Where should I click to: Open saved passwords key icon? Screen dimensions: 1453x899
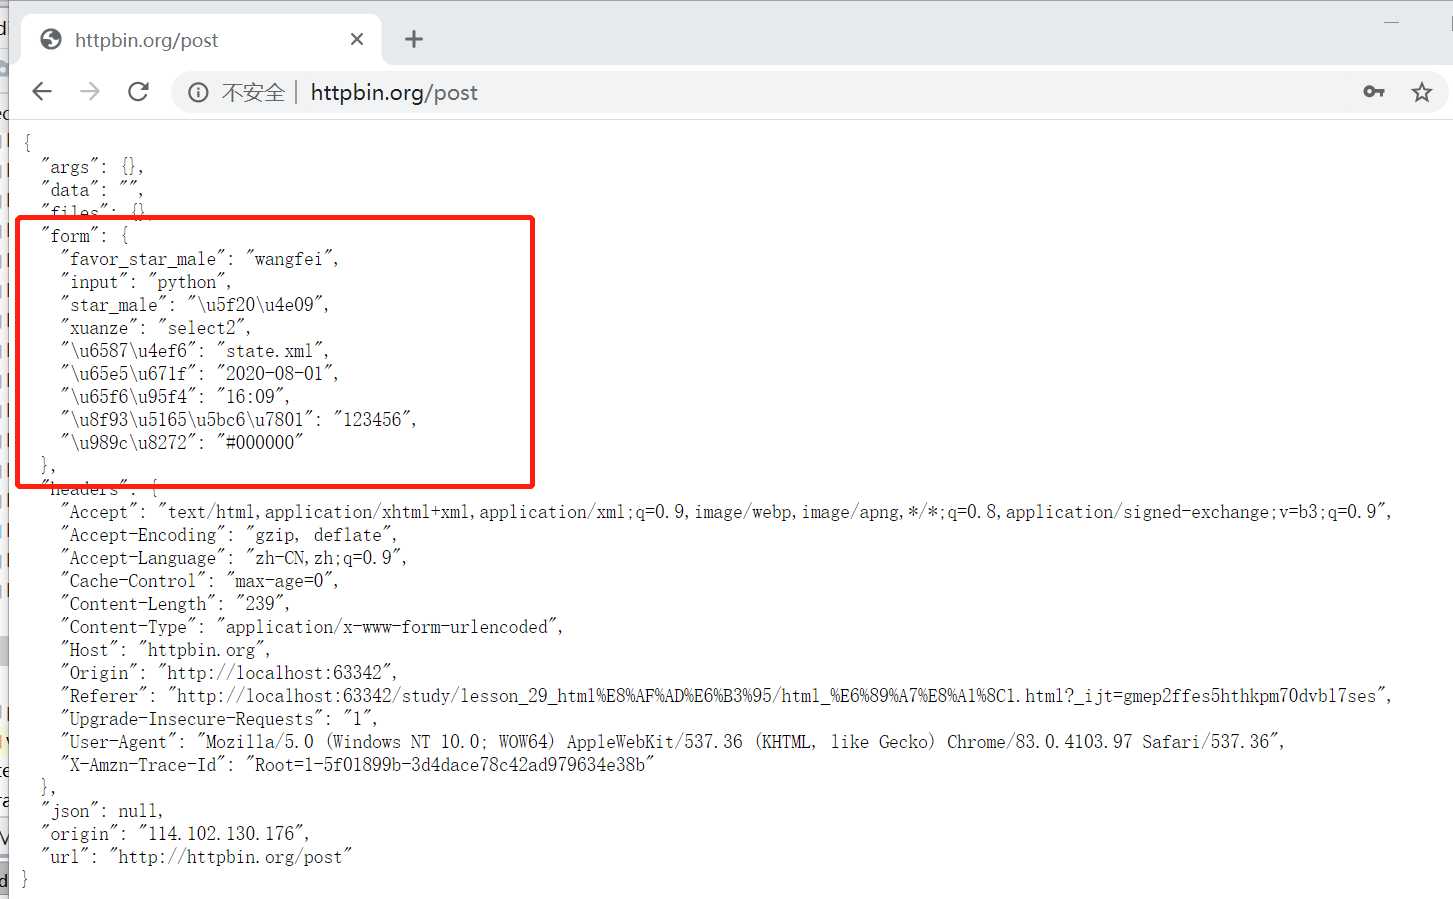tap(1374, 92)
